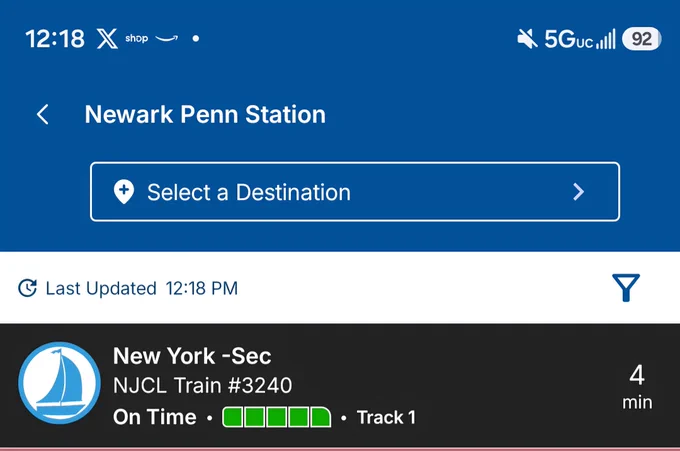Click the green train car capacity bar
This screenshot has width=680, height=451.
[277, 417]
